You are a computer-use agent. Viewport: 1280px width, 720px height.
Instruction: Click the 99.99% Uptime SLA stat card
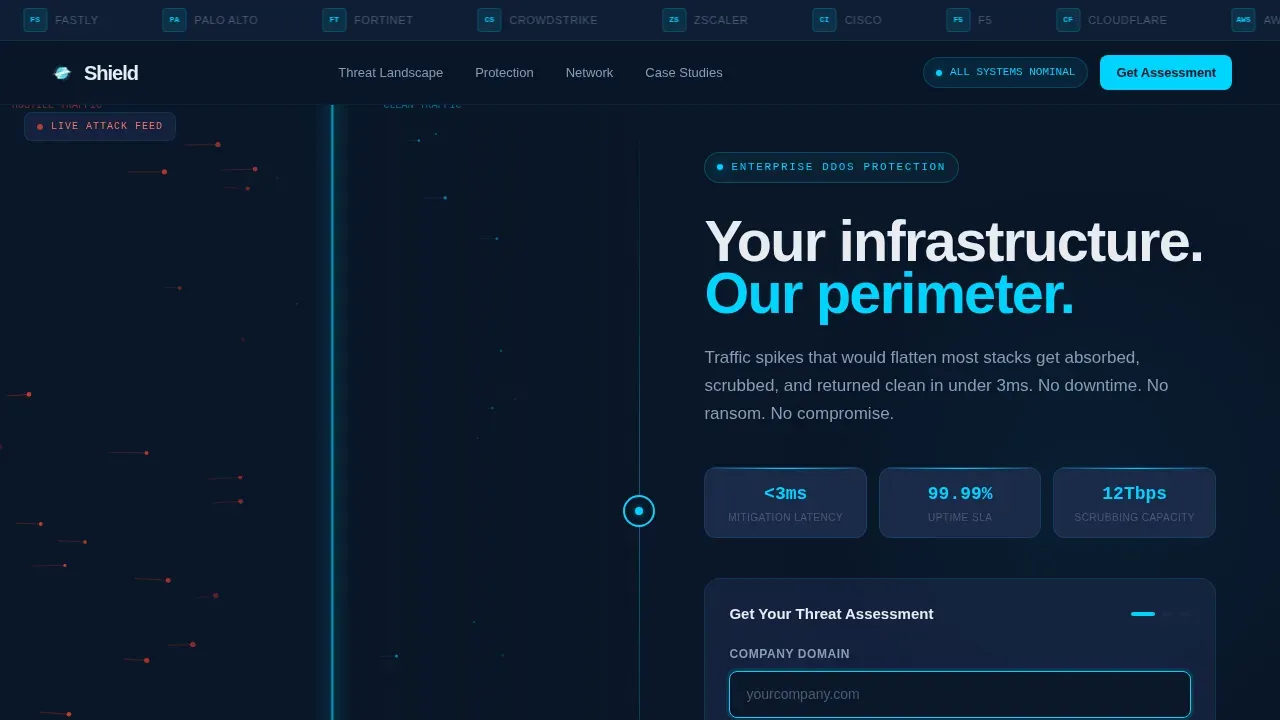tap(960, 503)
